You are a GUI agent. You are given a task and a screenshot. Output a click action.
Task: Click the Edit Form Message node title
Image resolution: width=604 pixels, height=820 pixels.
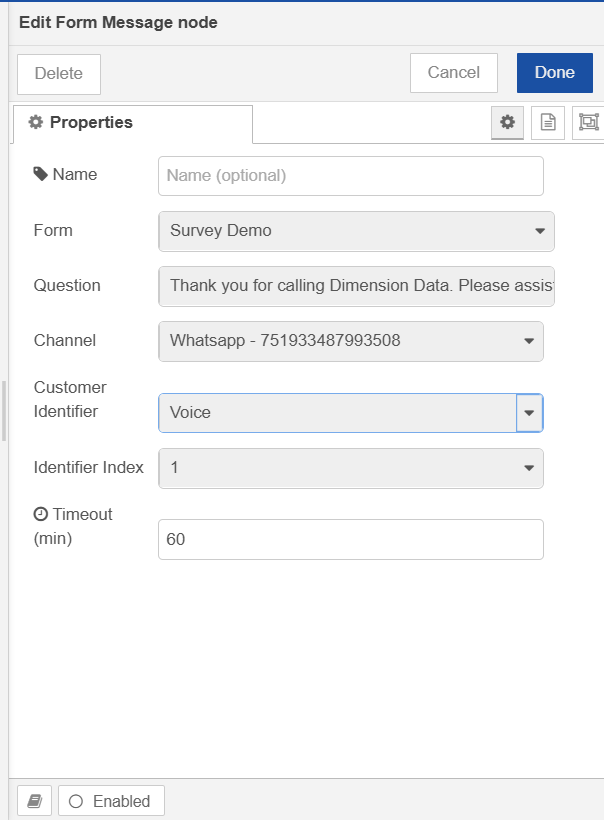tap(118, 22)
